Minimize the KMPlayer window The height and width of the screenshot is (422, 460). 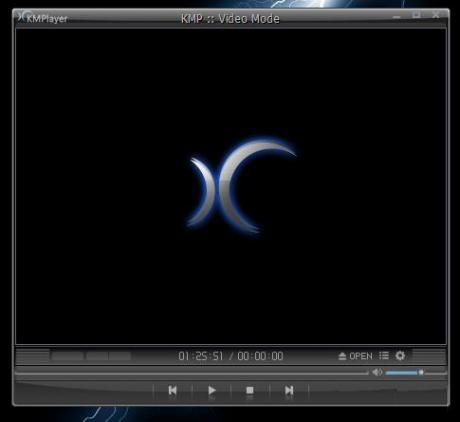pyautogui.click(x=396, y=16)
